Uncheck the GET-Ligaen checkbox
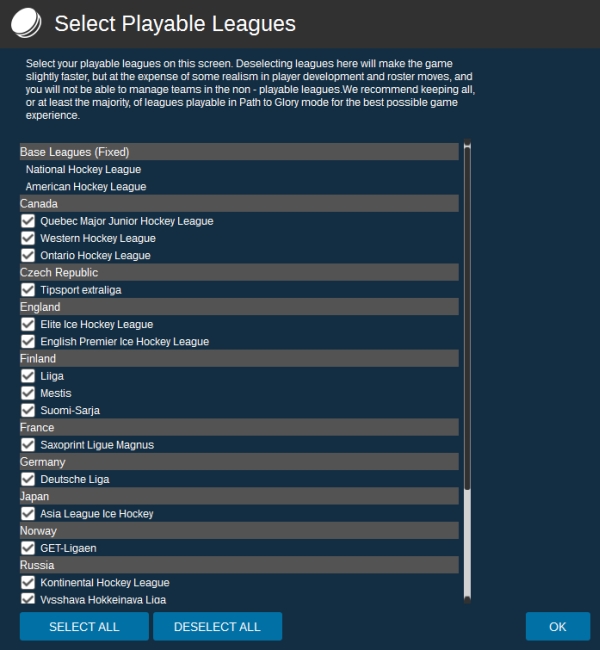600x650 pixels. point(28,548)
